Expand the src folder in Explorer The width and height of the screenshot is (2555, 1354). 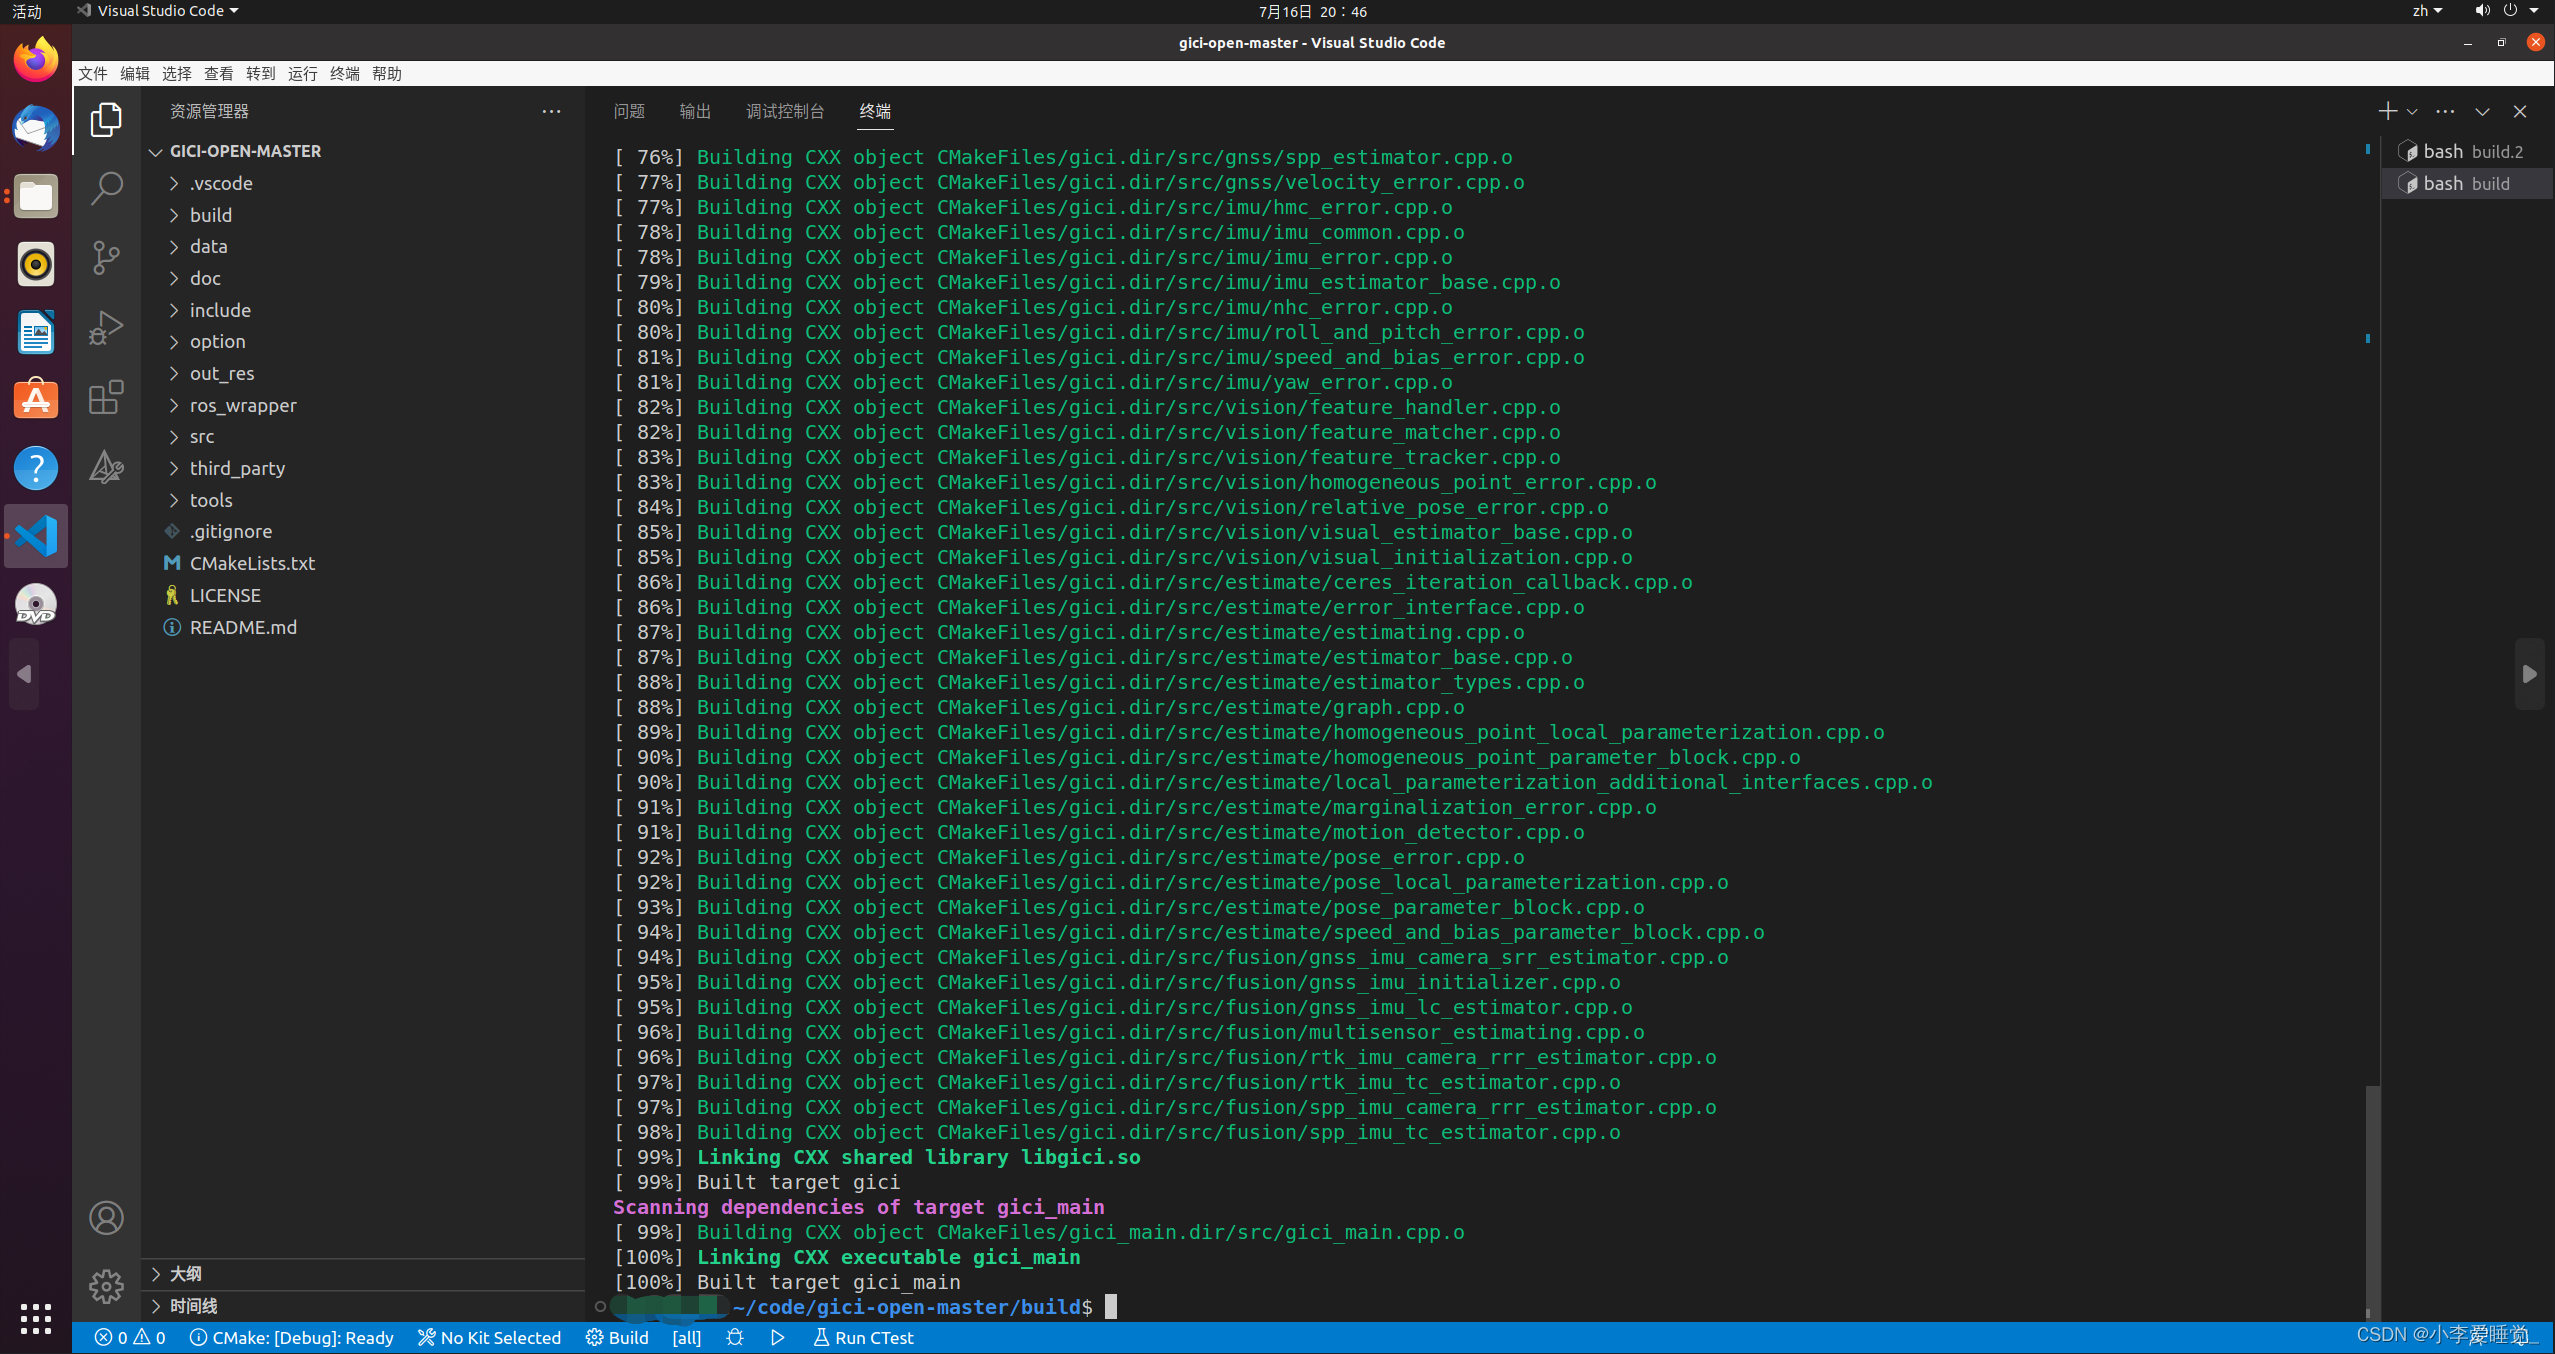(202, 436)
